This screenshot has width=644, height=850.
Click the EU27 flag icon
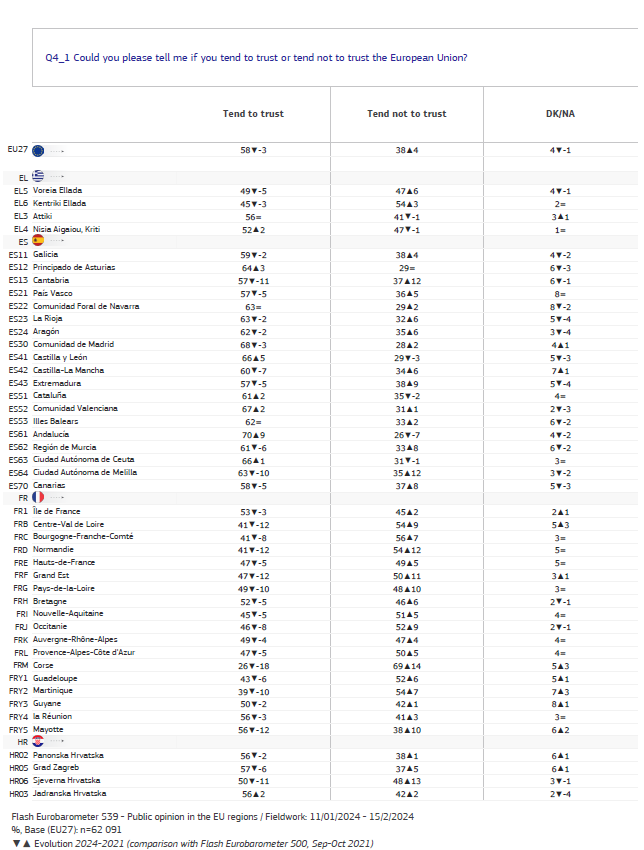pos(38,150)
